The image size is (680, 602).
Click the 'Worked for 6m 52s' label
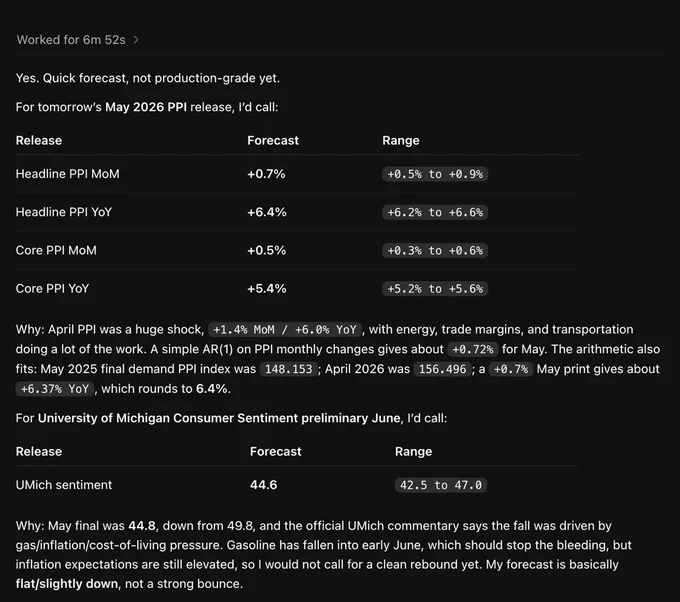coord(71,40)
